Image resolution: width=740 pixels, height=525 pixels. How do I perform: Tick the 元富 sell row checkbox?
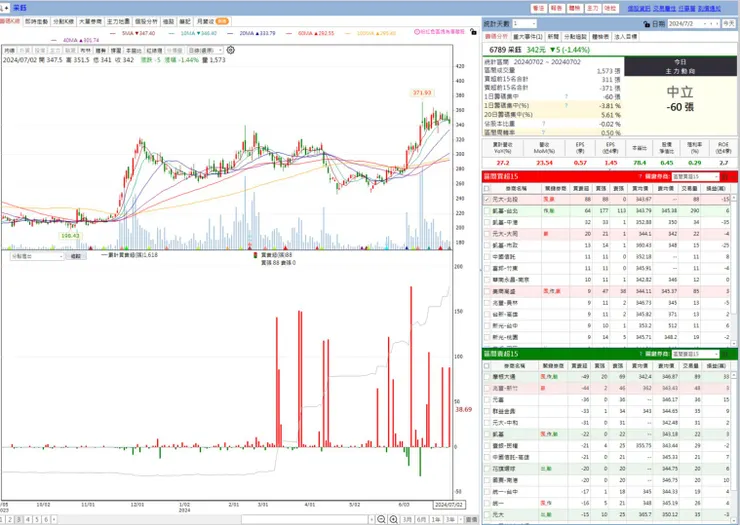pos(487,400)
